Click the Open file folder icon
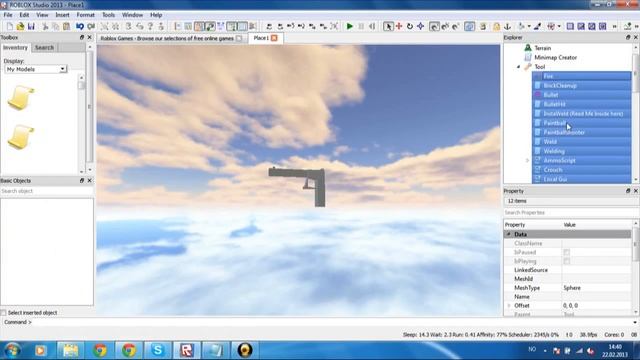This screenshot has height=360, width=640. point(20,27)
